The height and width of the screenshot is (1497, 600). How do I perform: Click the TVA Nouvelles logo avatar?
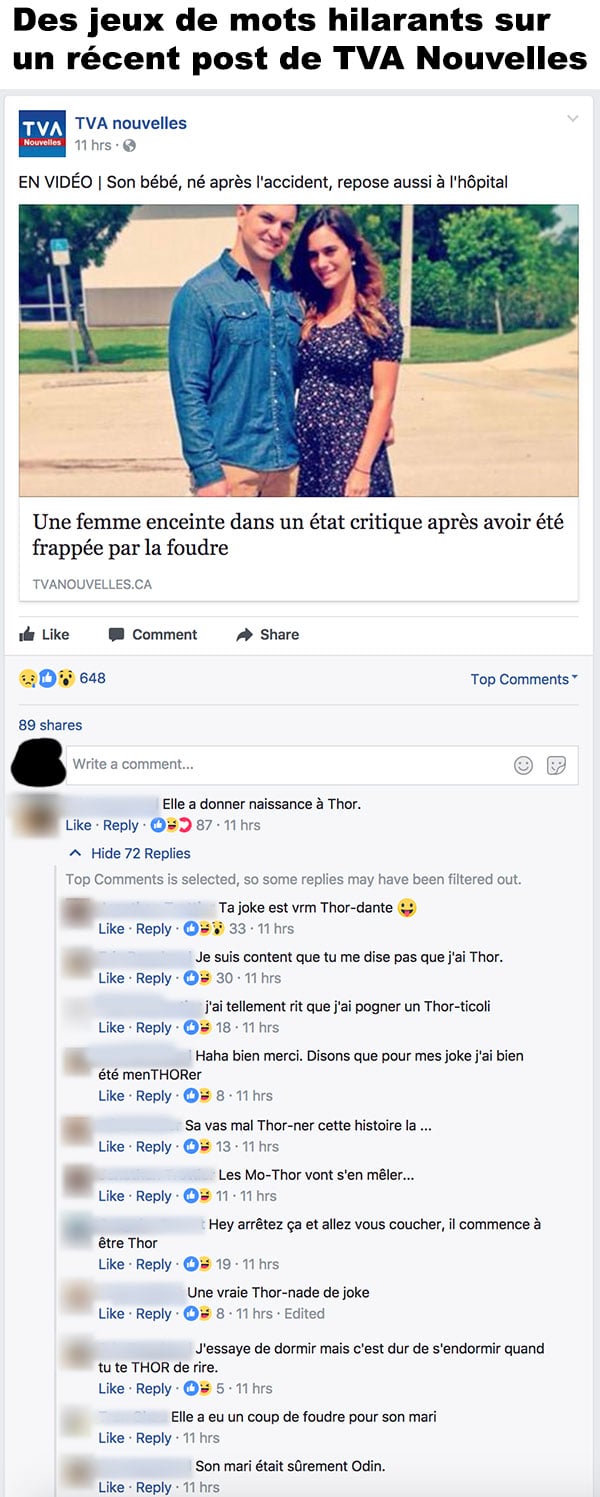[42, 134]
